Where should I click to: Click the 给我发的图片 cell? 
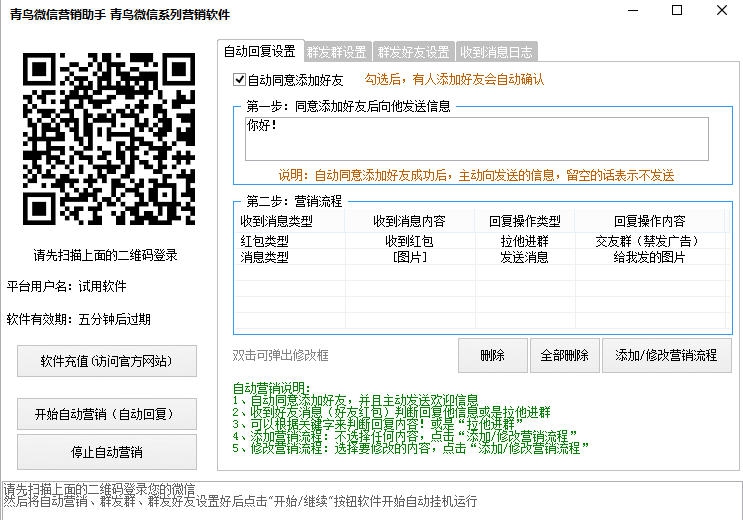[650, 257]
